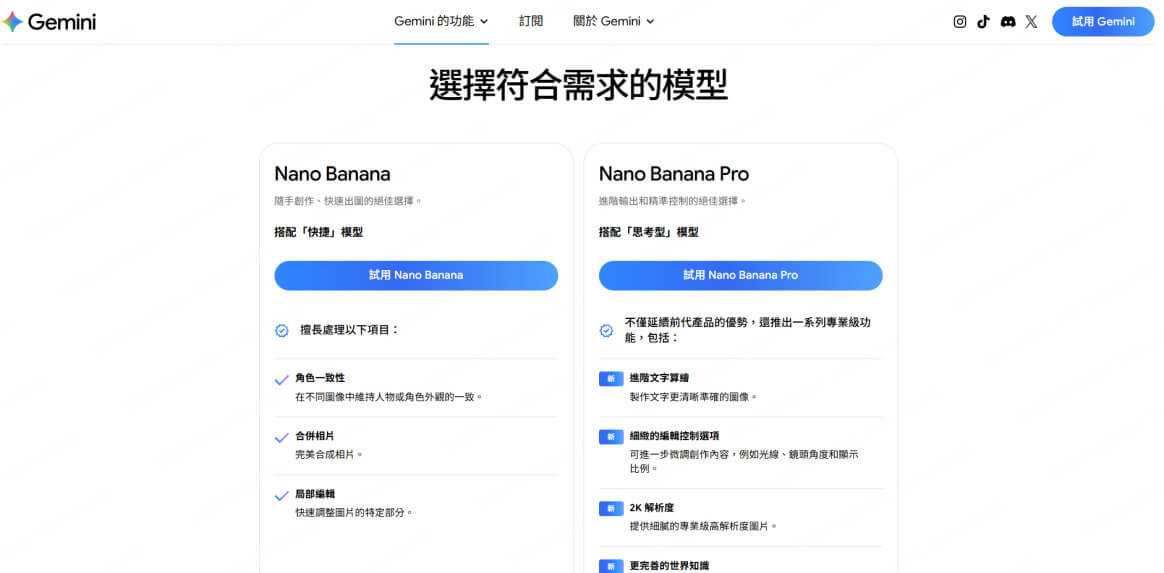The image size is (1164, 573).
Task: Click the 試用 Nano Banana button
Action: click(416, 275)
